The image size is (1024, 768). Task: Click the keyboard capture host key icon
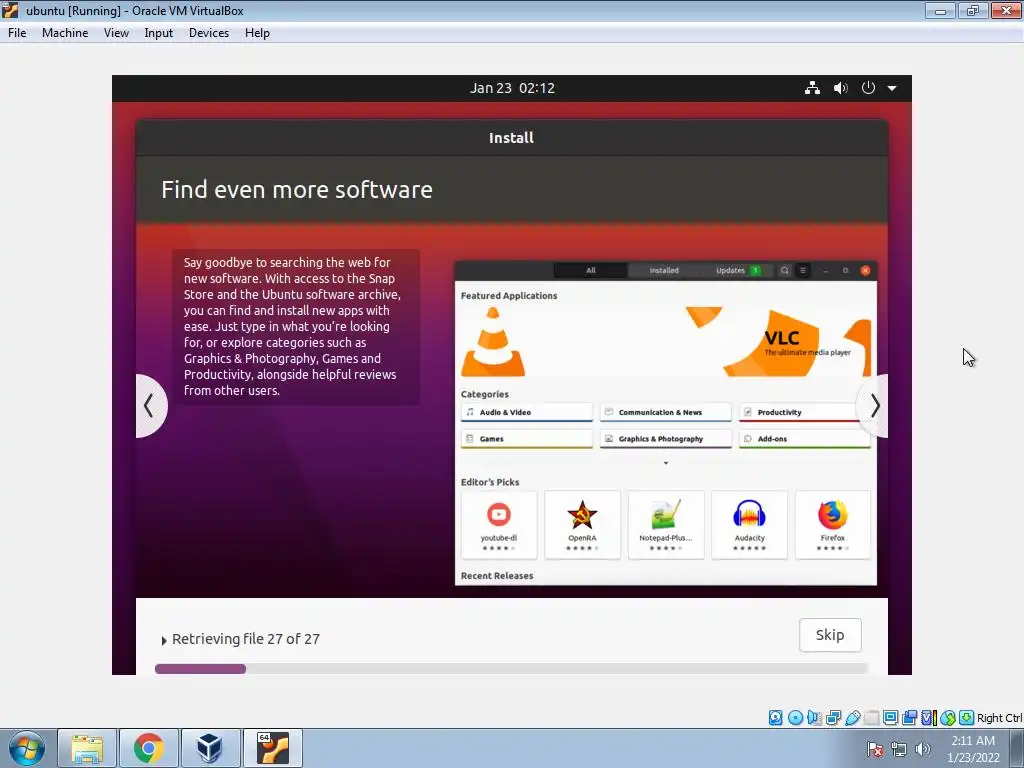(967, 718)
